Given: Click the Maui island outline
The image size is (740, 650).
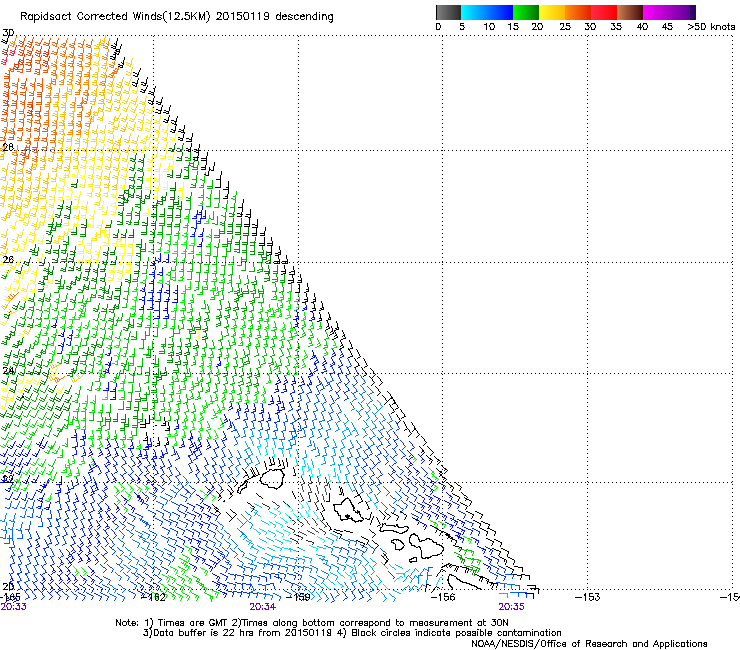Looking at the screenshot, I should [x=426, y=546].
